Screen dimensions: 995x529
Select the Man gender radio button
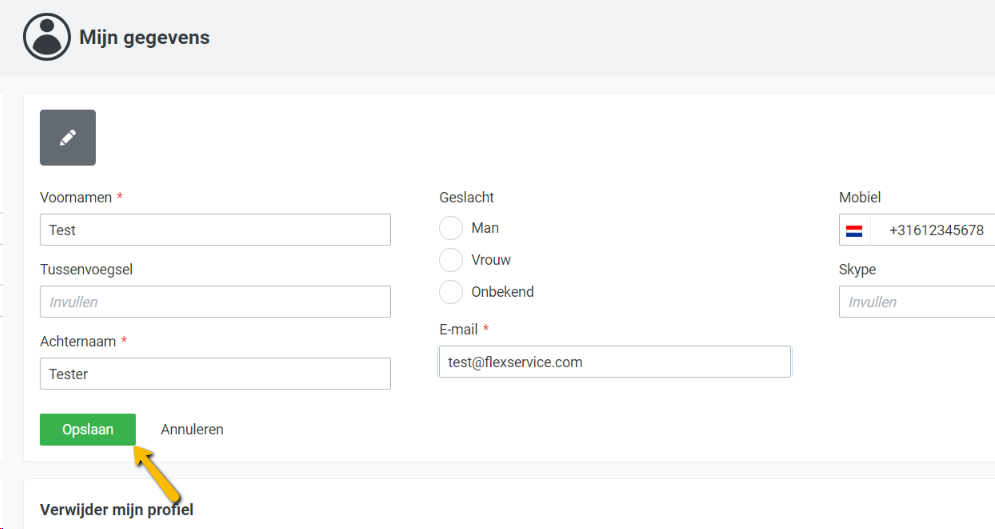pyautogui.click(x=451, y=228)
